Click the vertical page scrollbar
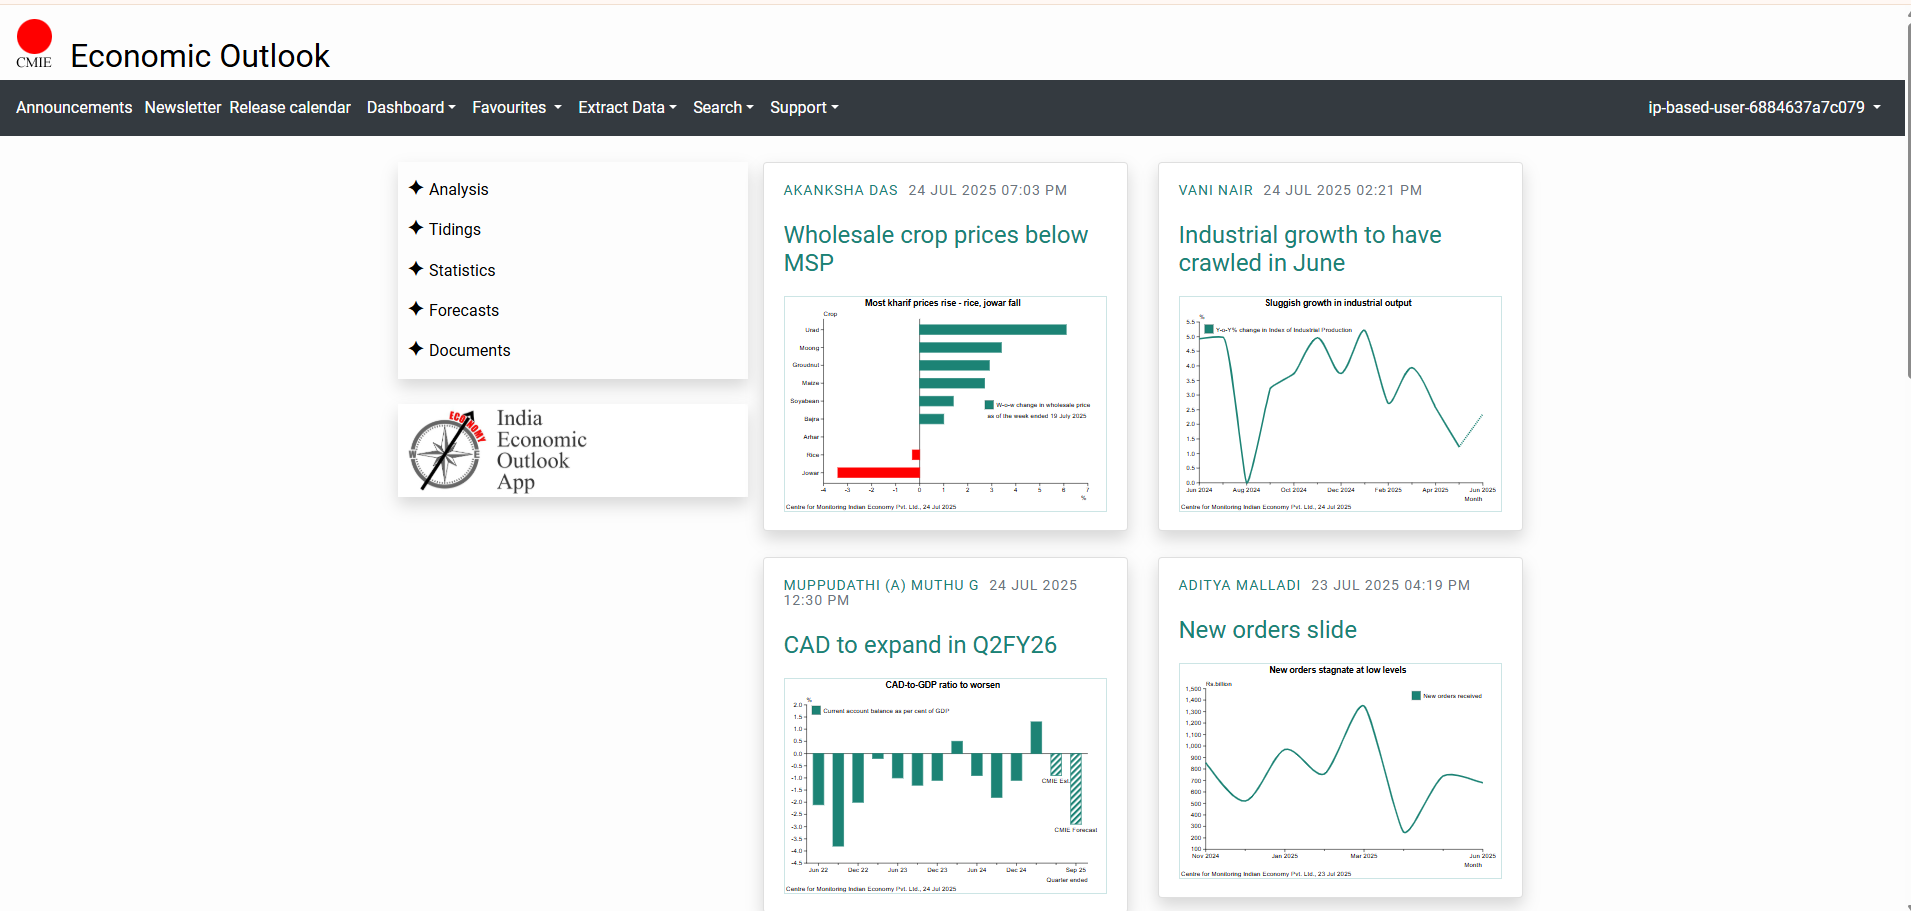Screen dimensions: 1911x911 [x=1908, y=200]
